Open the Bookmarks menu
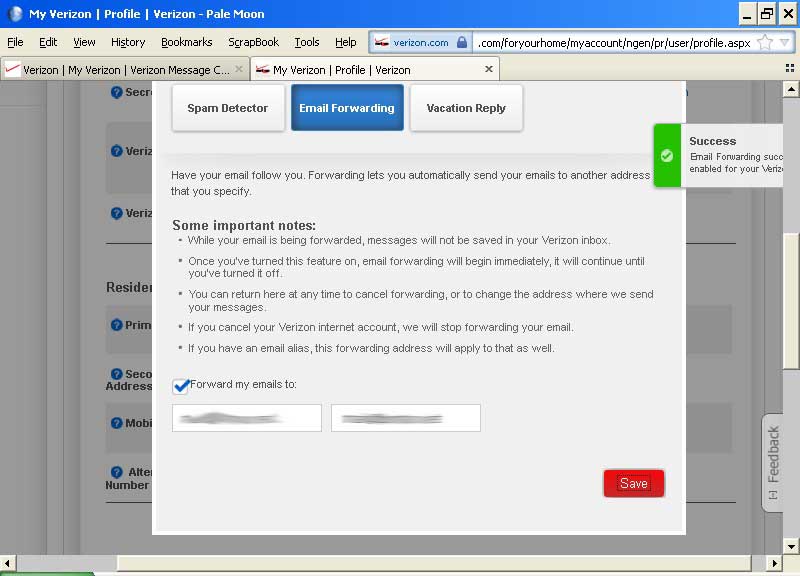The width and height of the screenshot is (800, 576). [187, 42]
